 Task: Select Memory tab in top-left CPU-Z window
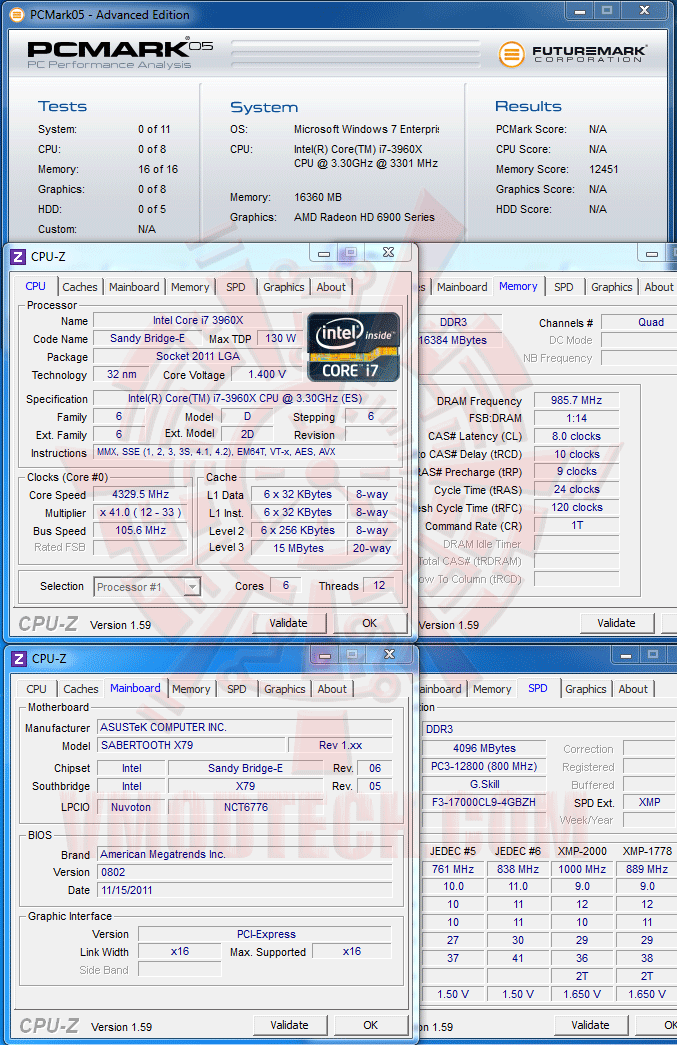tap(190, 287)
